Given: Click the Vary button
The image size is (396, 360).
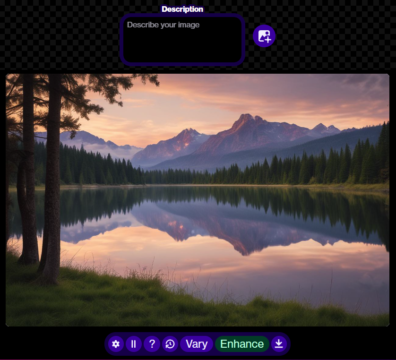Looking at the screenshot, I should [196, 344].
